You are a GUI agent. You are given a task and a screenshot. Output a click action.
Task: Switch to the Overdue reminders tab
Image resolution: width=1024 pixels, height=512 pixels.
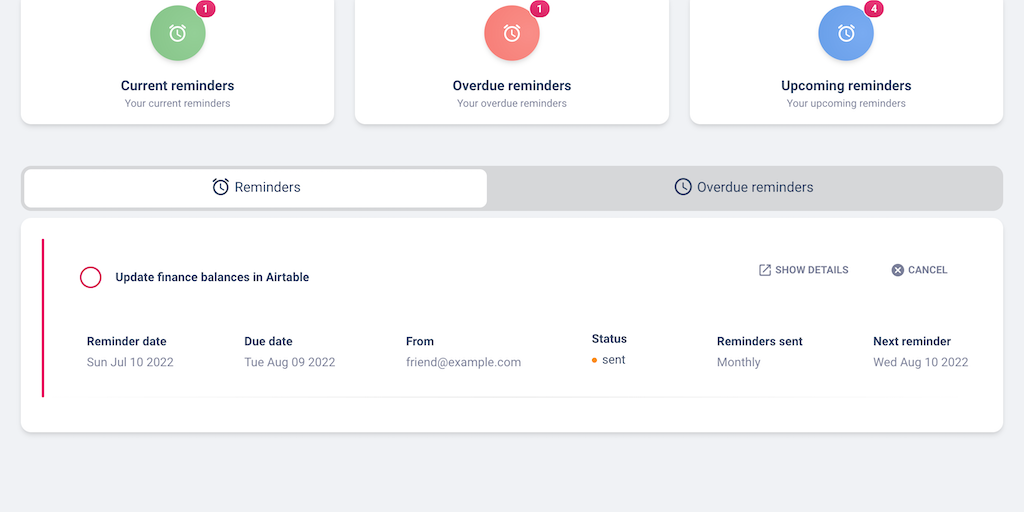point(744,188)
